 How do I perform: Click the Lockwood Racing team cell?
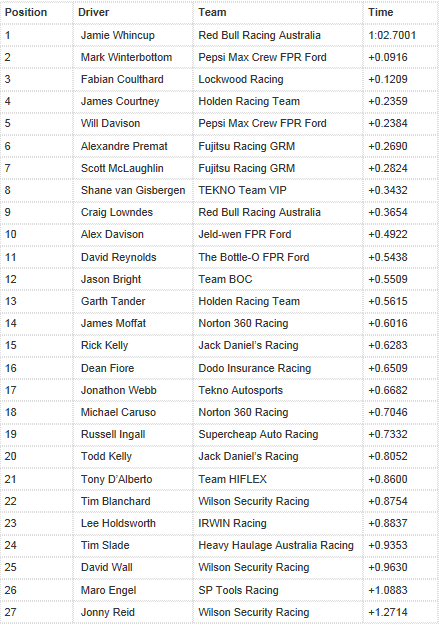pos(241,79)
